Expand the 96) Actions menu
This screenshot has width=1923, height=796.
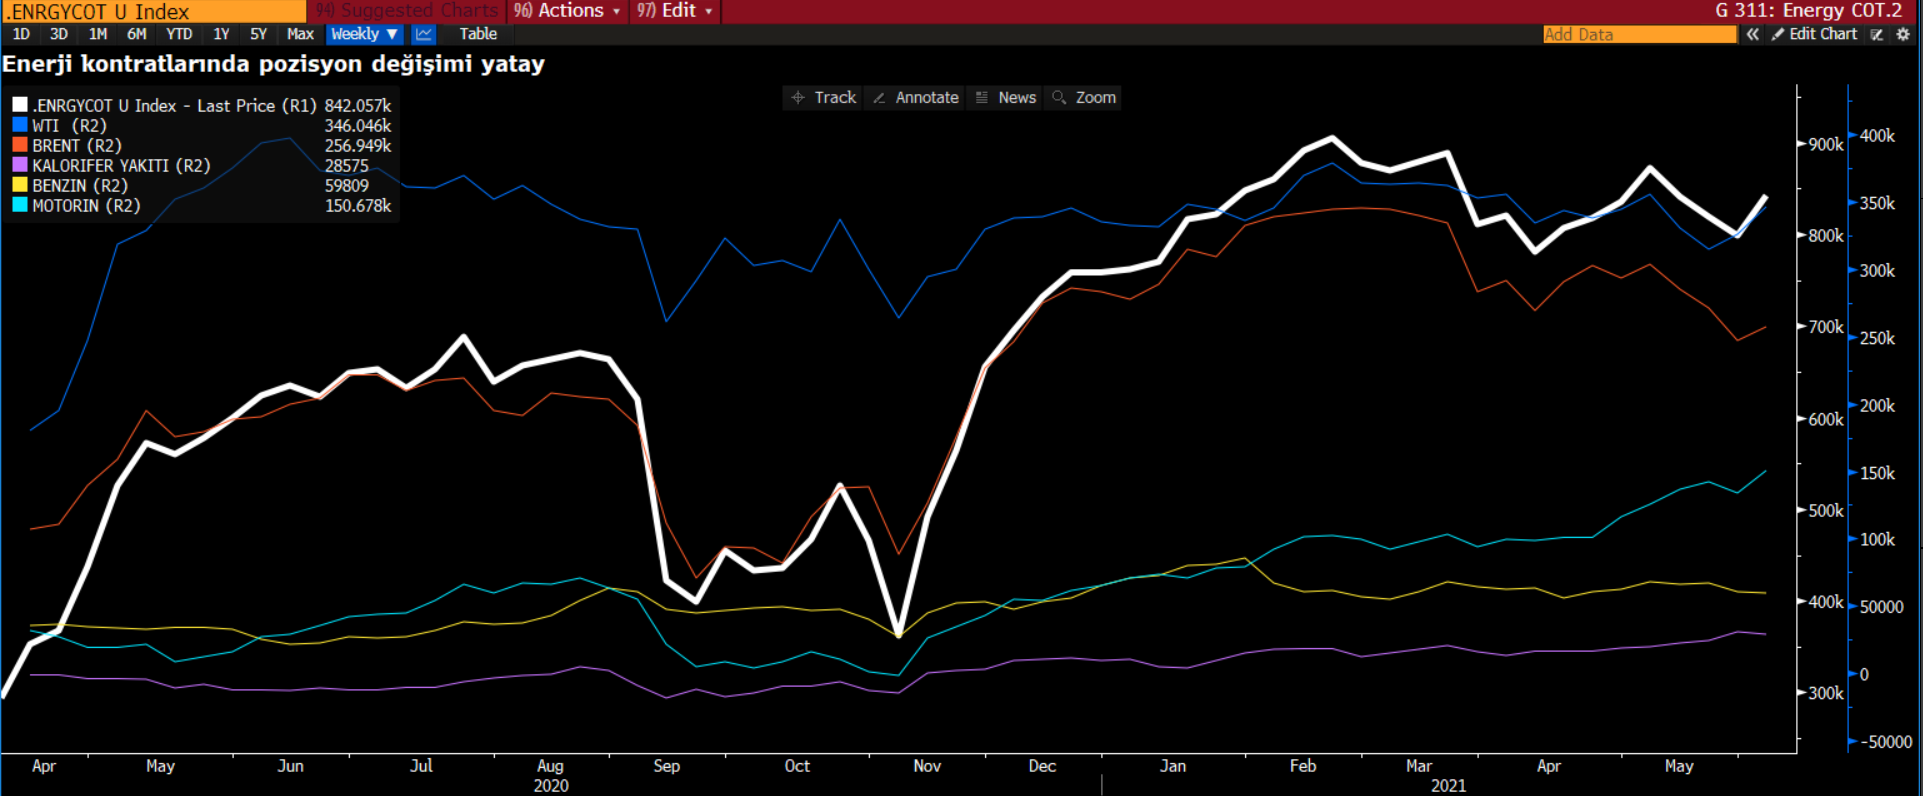(567, 11)
